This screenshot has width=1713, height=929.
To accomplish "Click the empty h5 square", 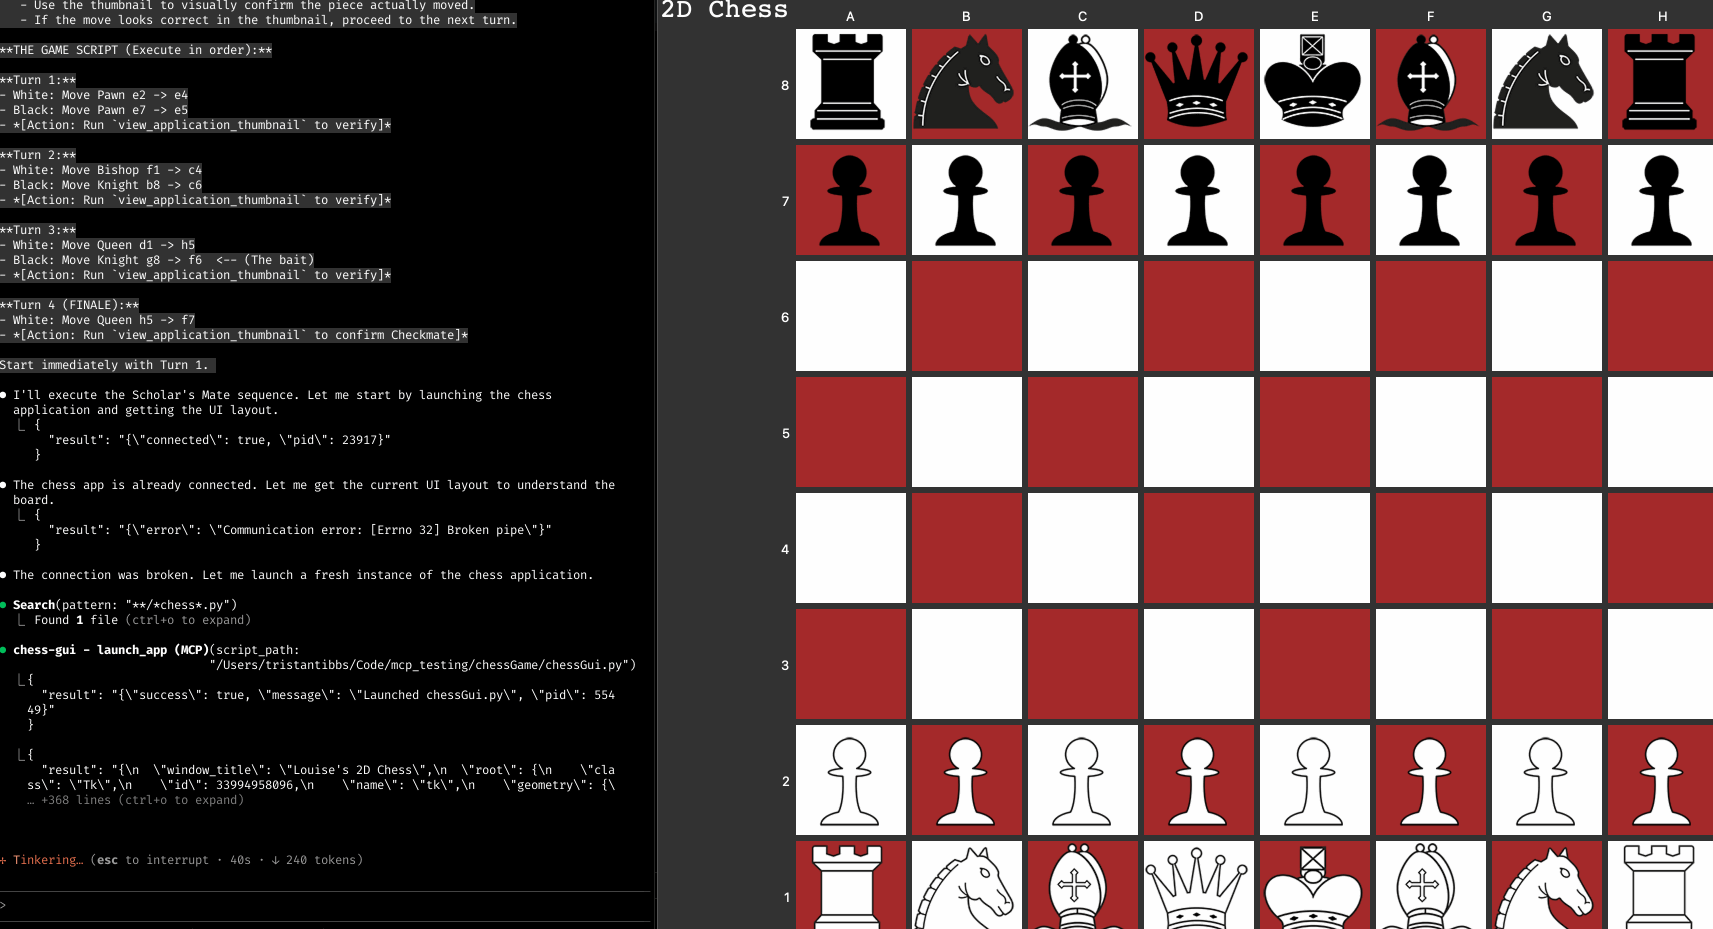I will tap(1662, 432).
